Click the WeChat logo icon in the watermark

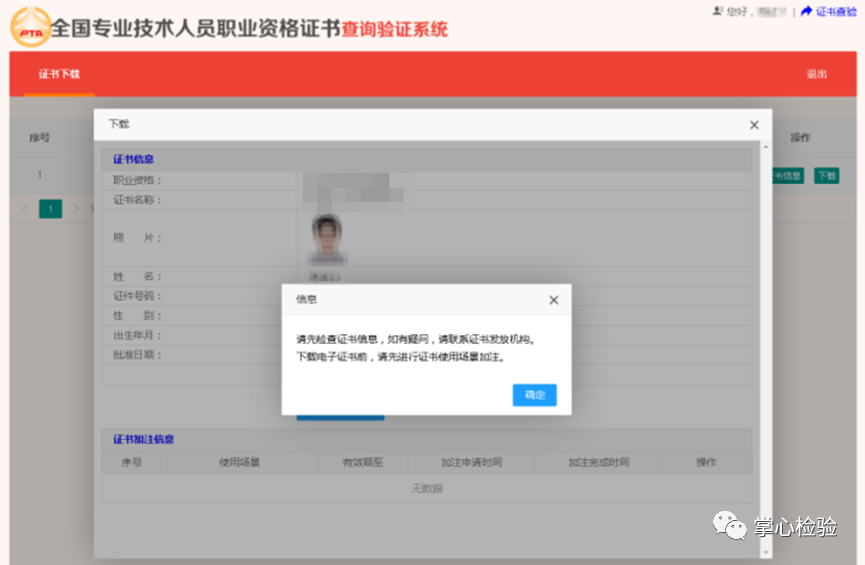pos(728,525)
